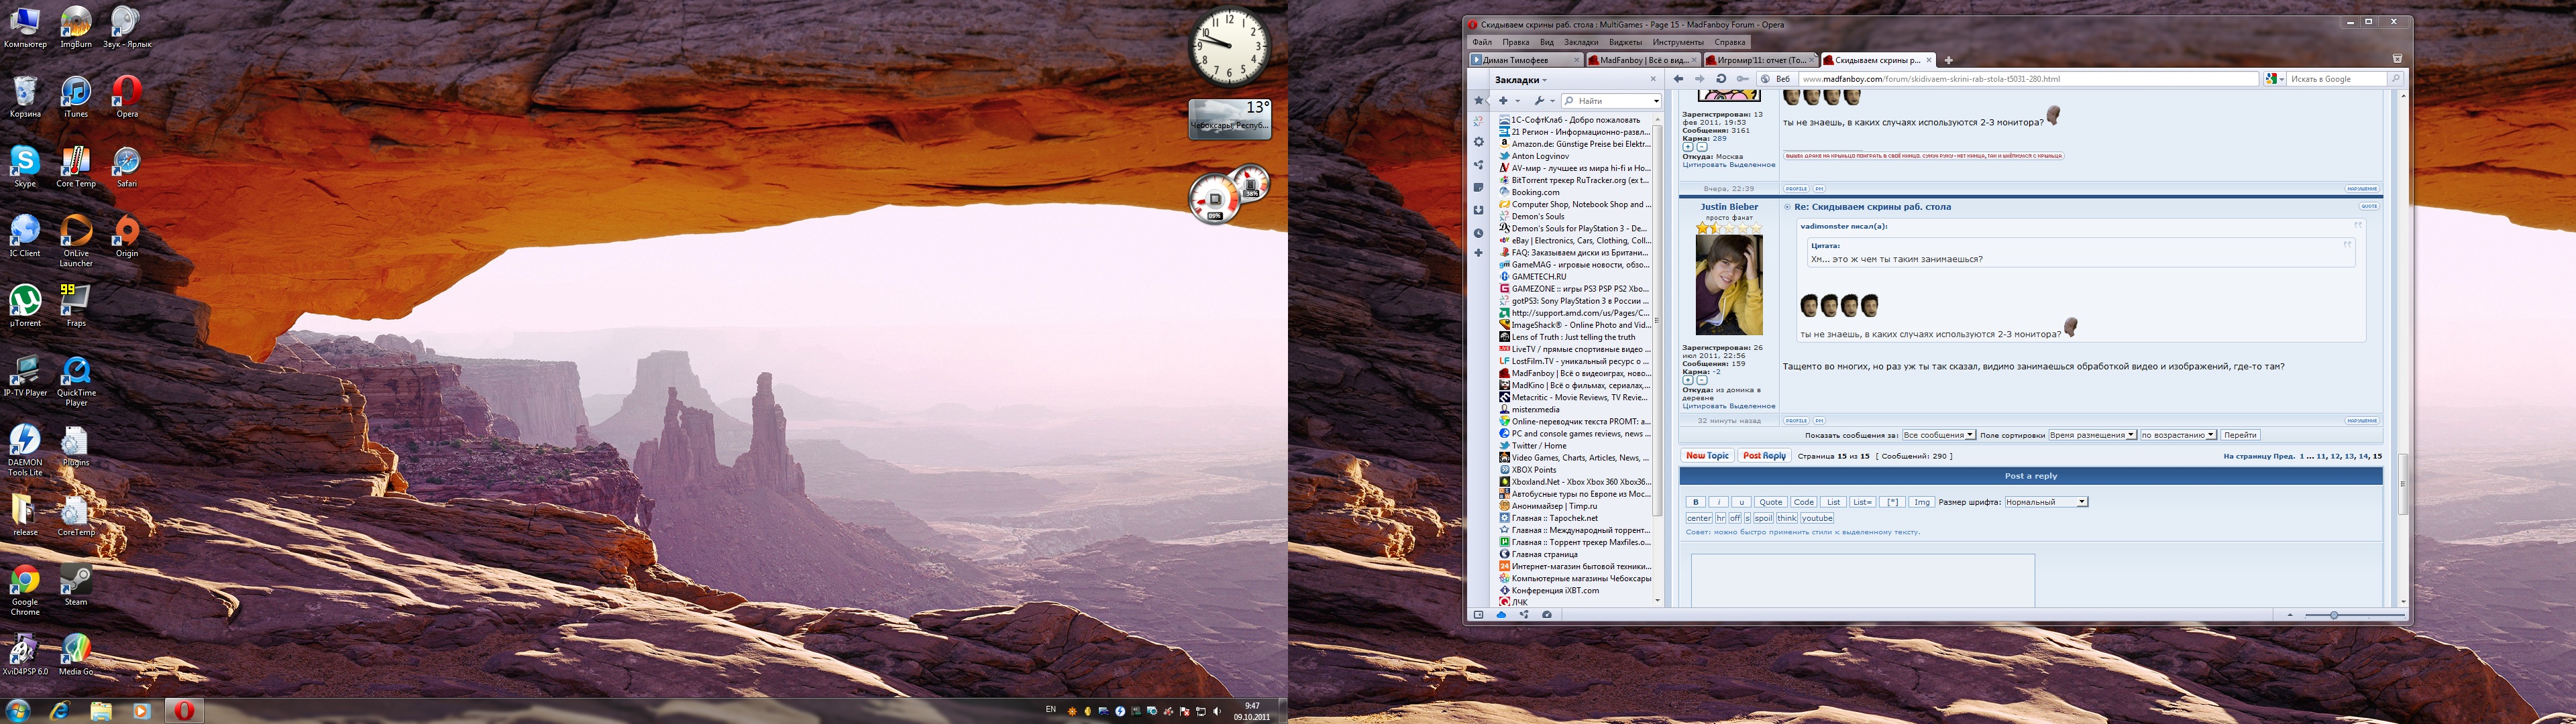The height and width of the screenshot is (724, 2576).
Task: Open the 'Закладки' menu in the menu bar
Action: click(1581, 42)
